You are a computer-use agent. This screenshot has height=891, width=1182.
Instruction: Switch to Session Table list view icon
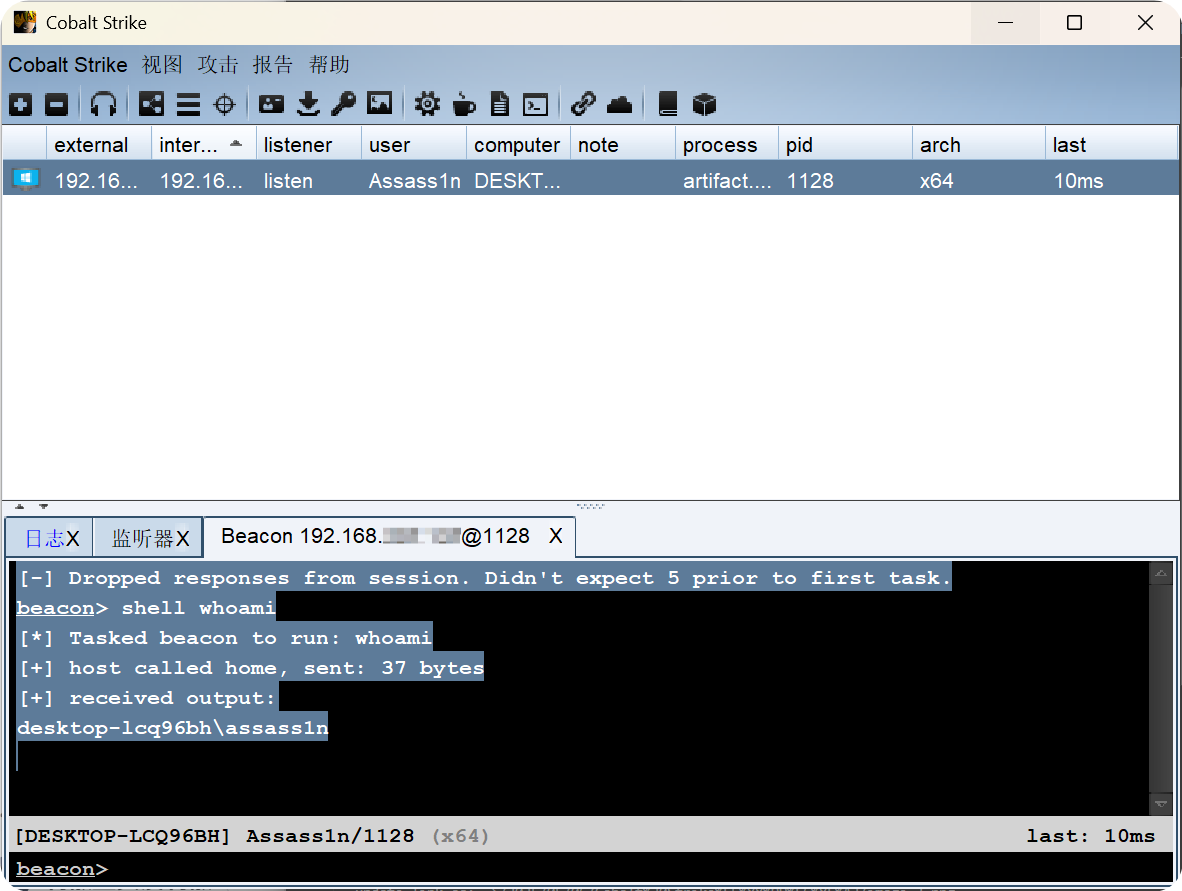point(188,104)
